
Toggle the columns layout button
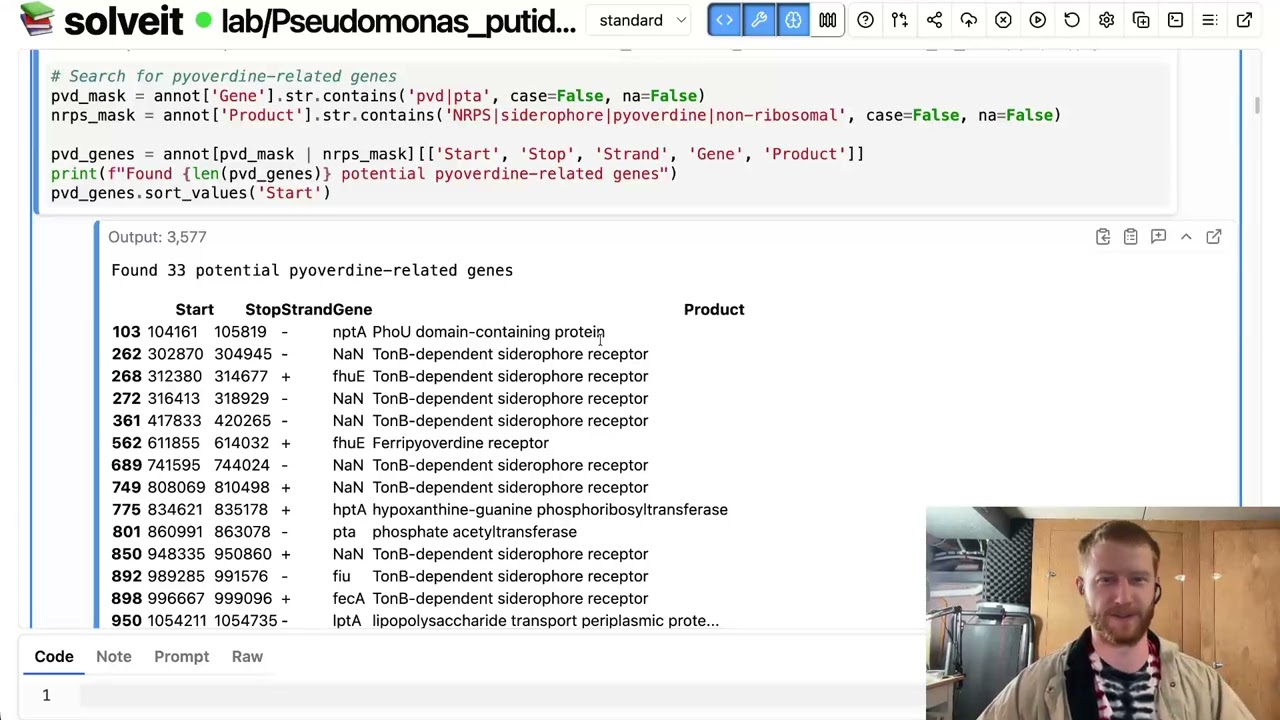[x=828, y=20]
